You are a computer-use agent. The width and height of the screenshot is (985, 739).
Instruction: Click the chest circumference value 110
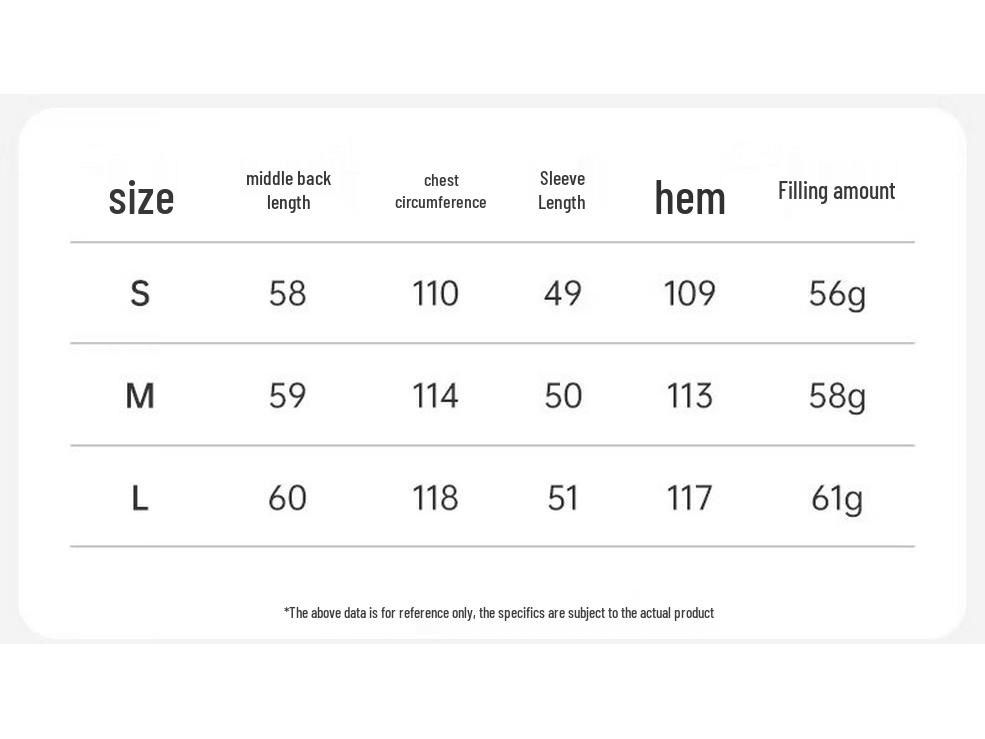(x=435, y=293)
